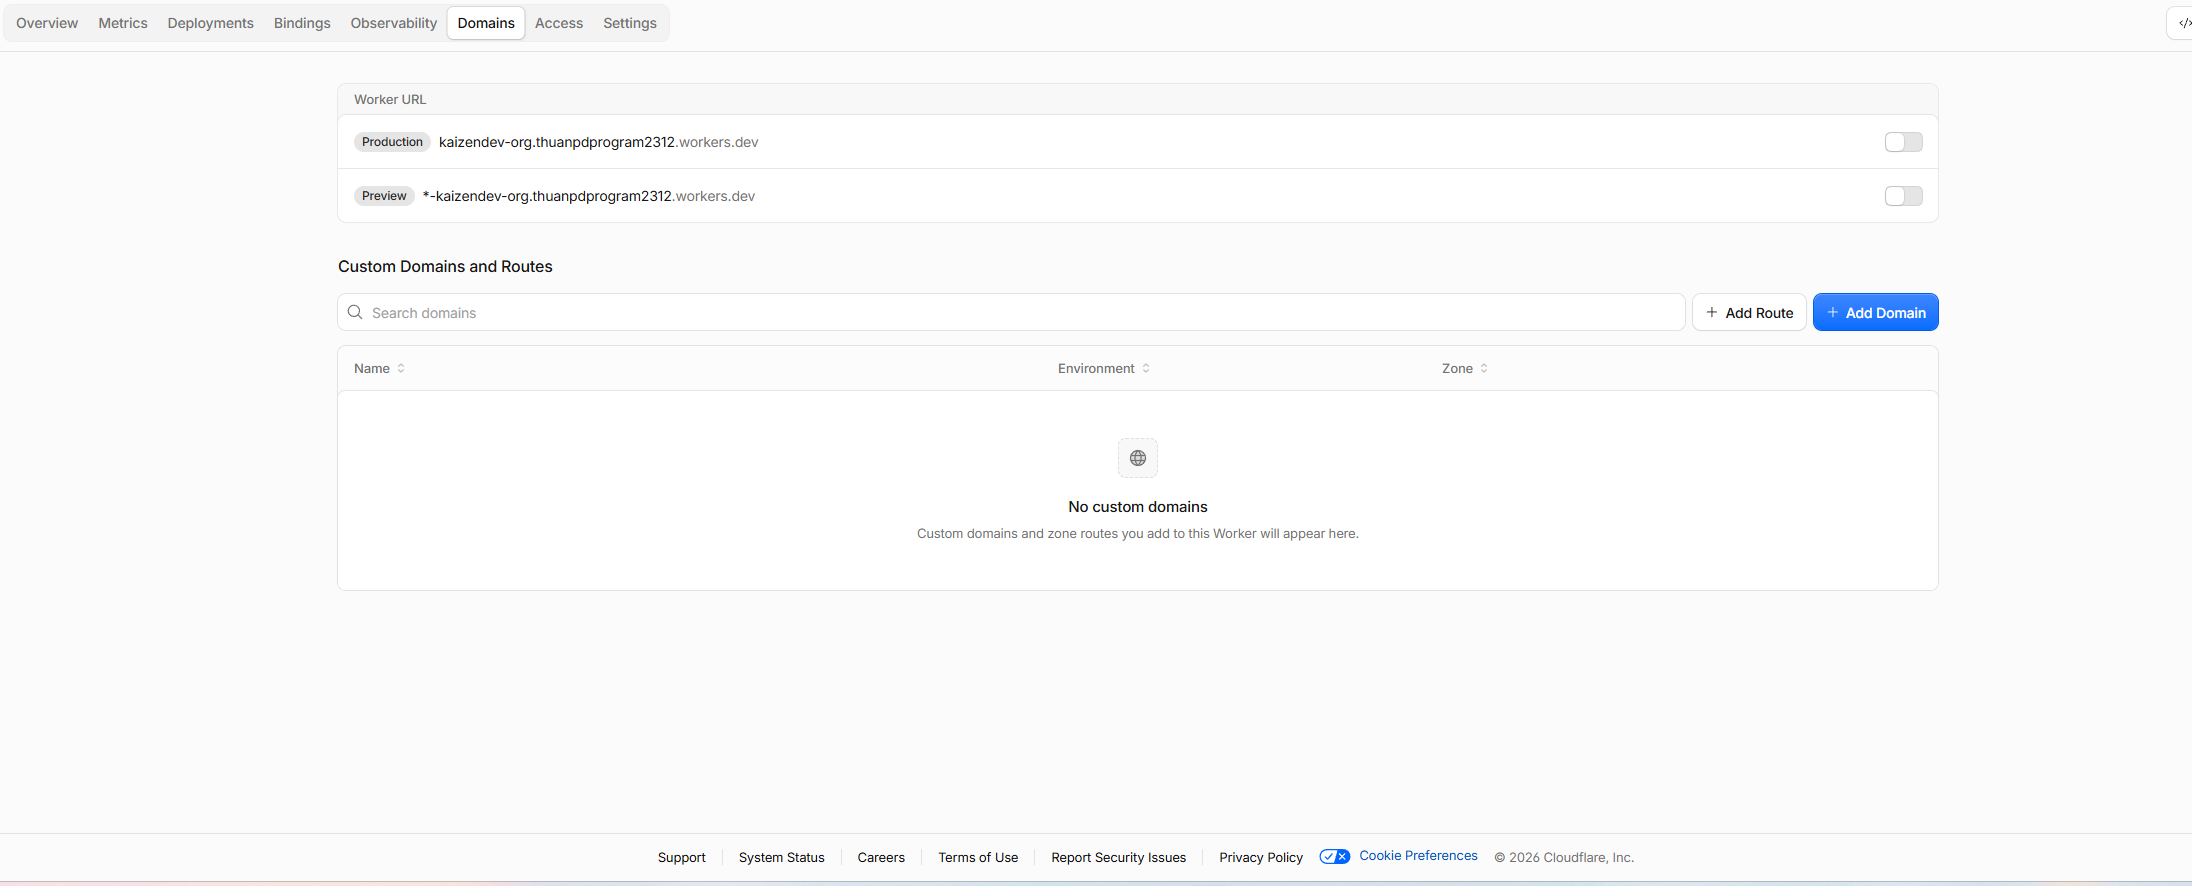This screenshot has height=886, width=2192.
Task: Click the Worker URL section header
Action: point(390,99)
